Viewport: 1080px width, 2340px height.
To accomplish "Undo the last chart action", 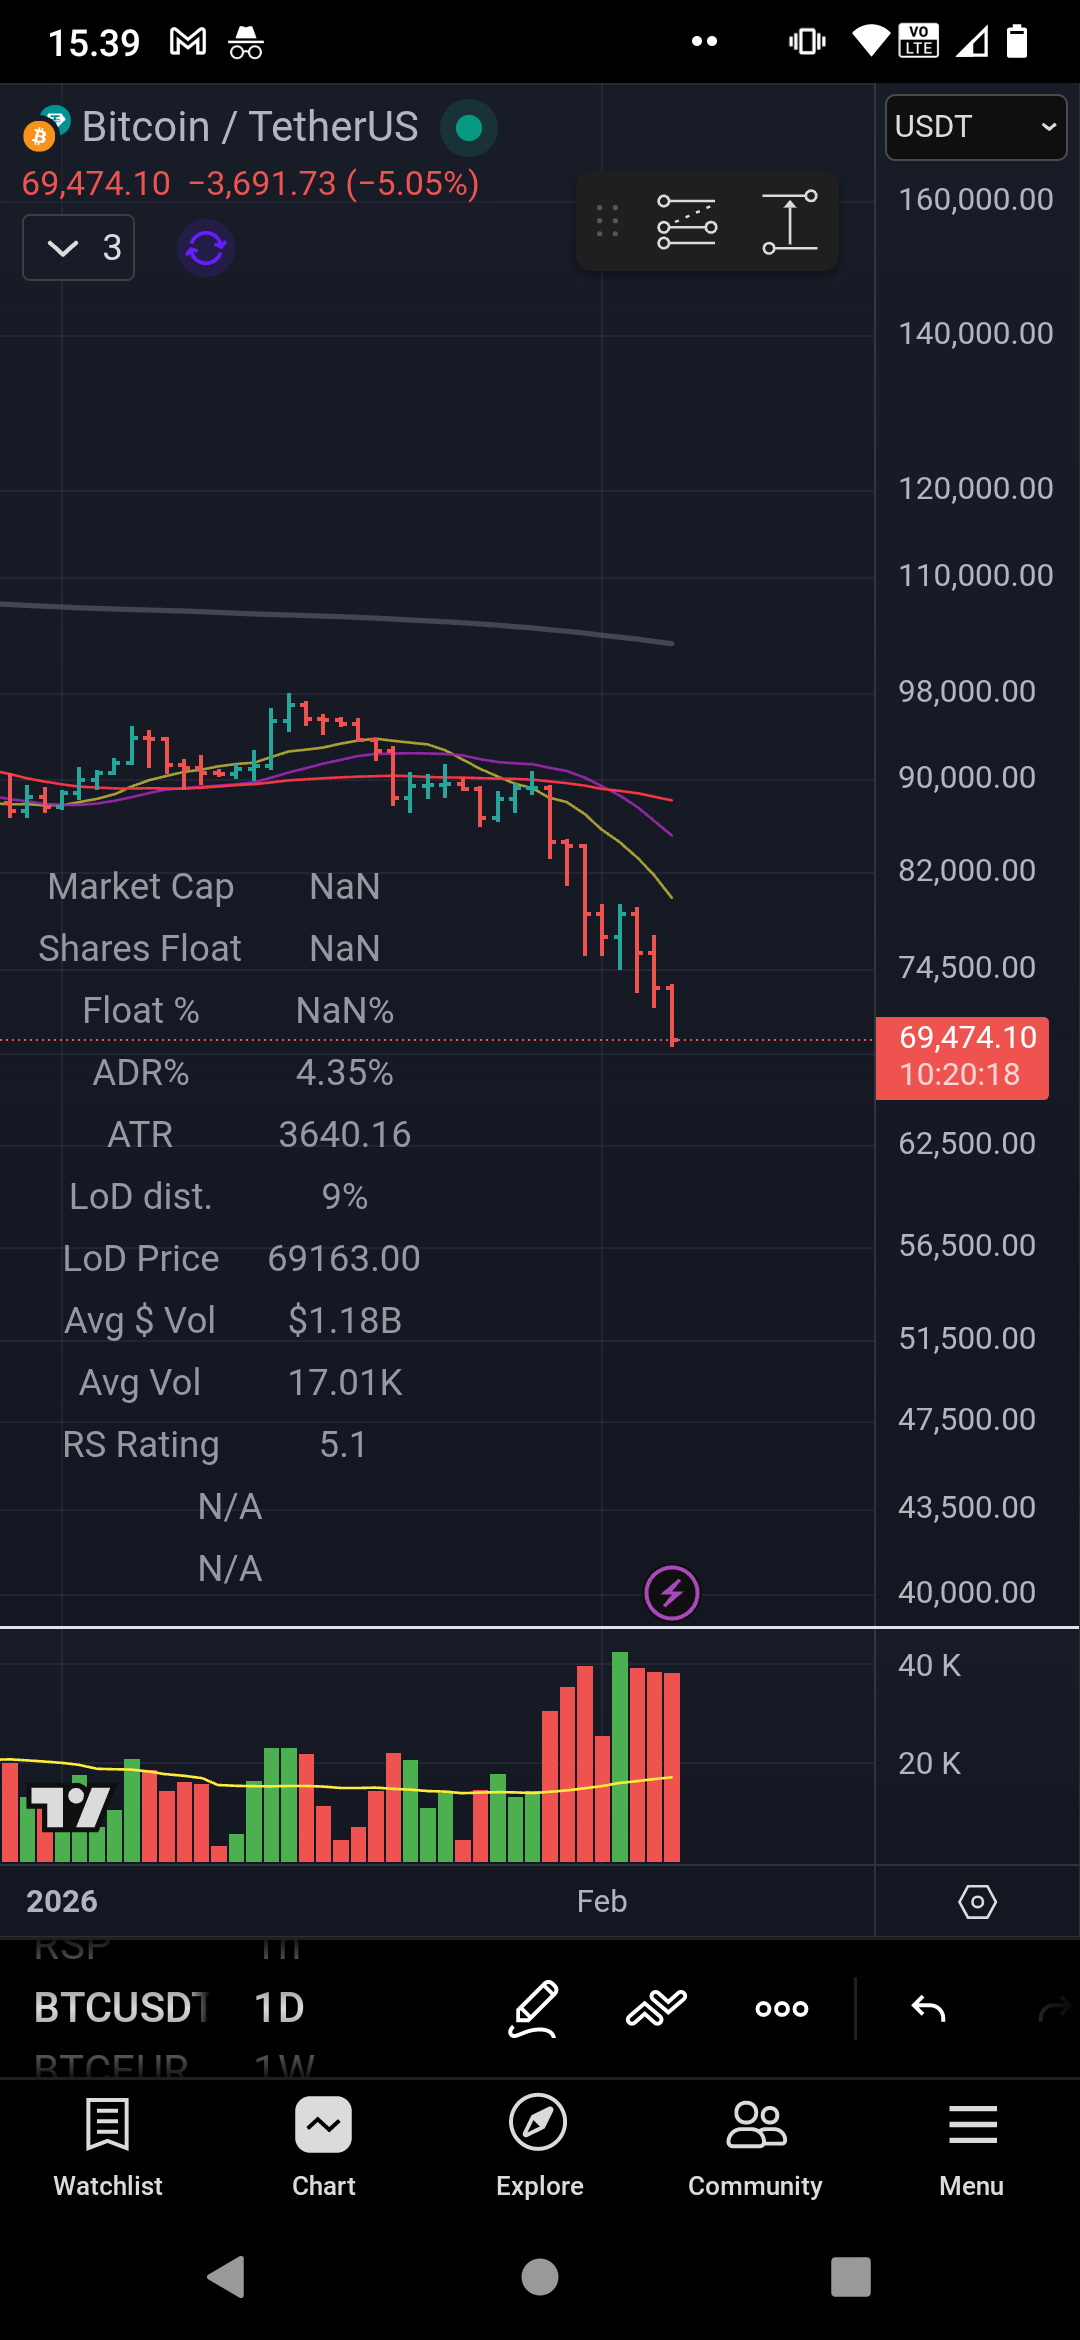I will tap(928, 2008).
